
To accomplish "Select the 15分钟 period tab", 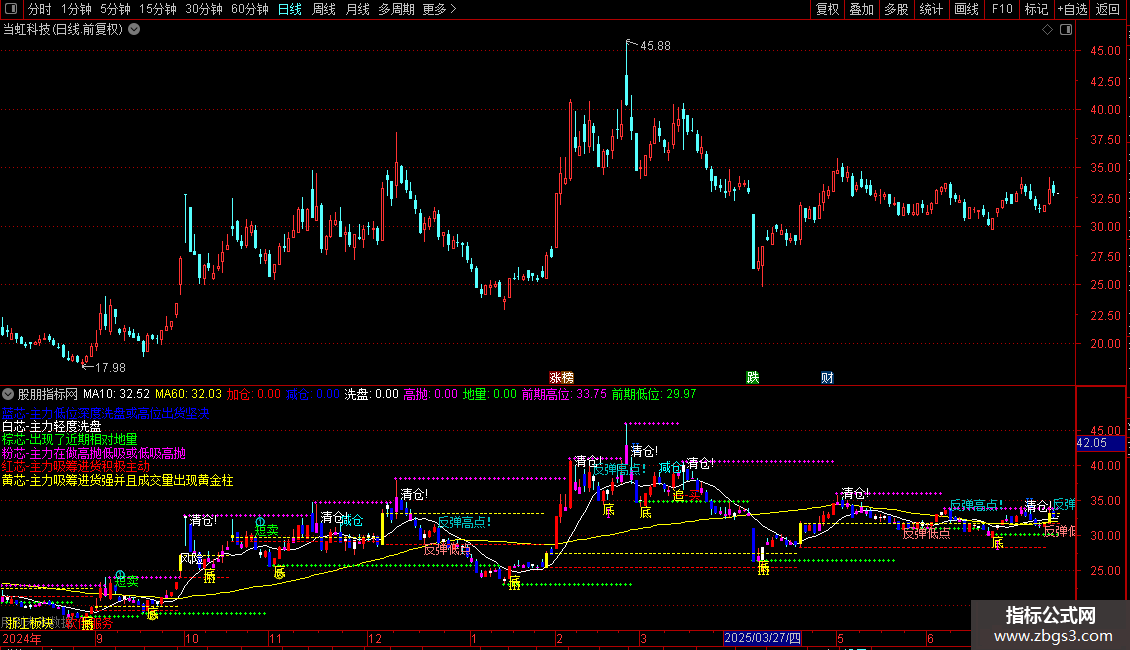I will tap(157, 9).
